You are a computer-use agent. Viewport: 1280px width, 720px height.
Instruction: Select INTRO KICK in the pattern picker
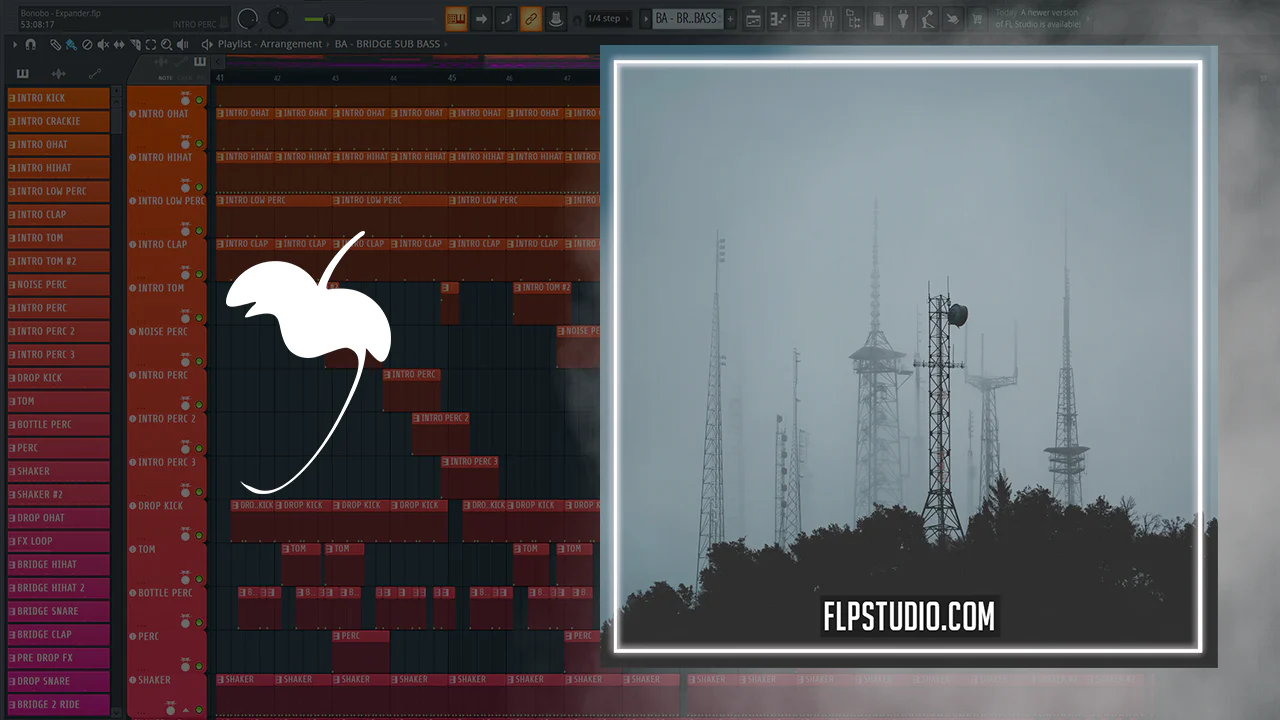click(x=58, y=98)
